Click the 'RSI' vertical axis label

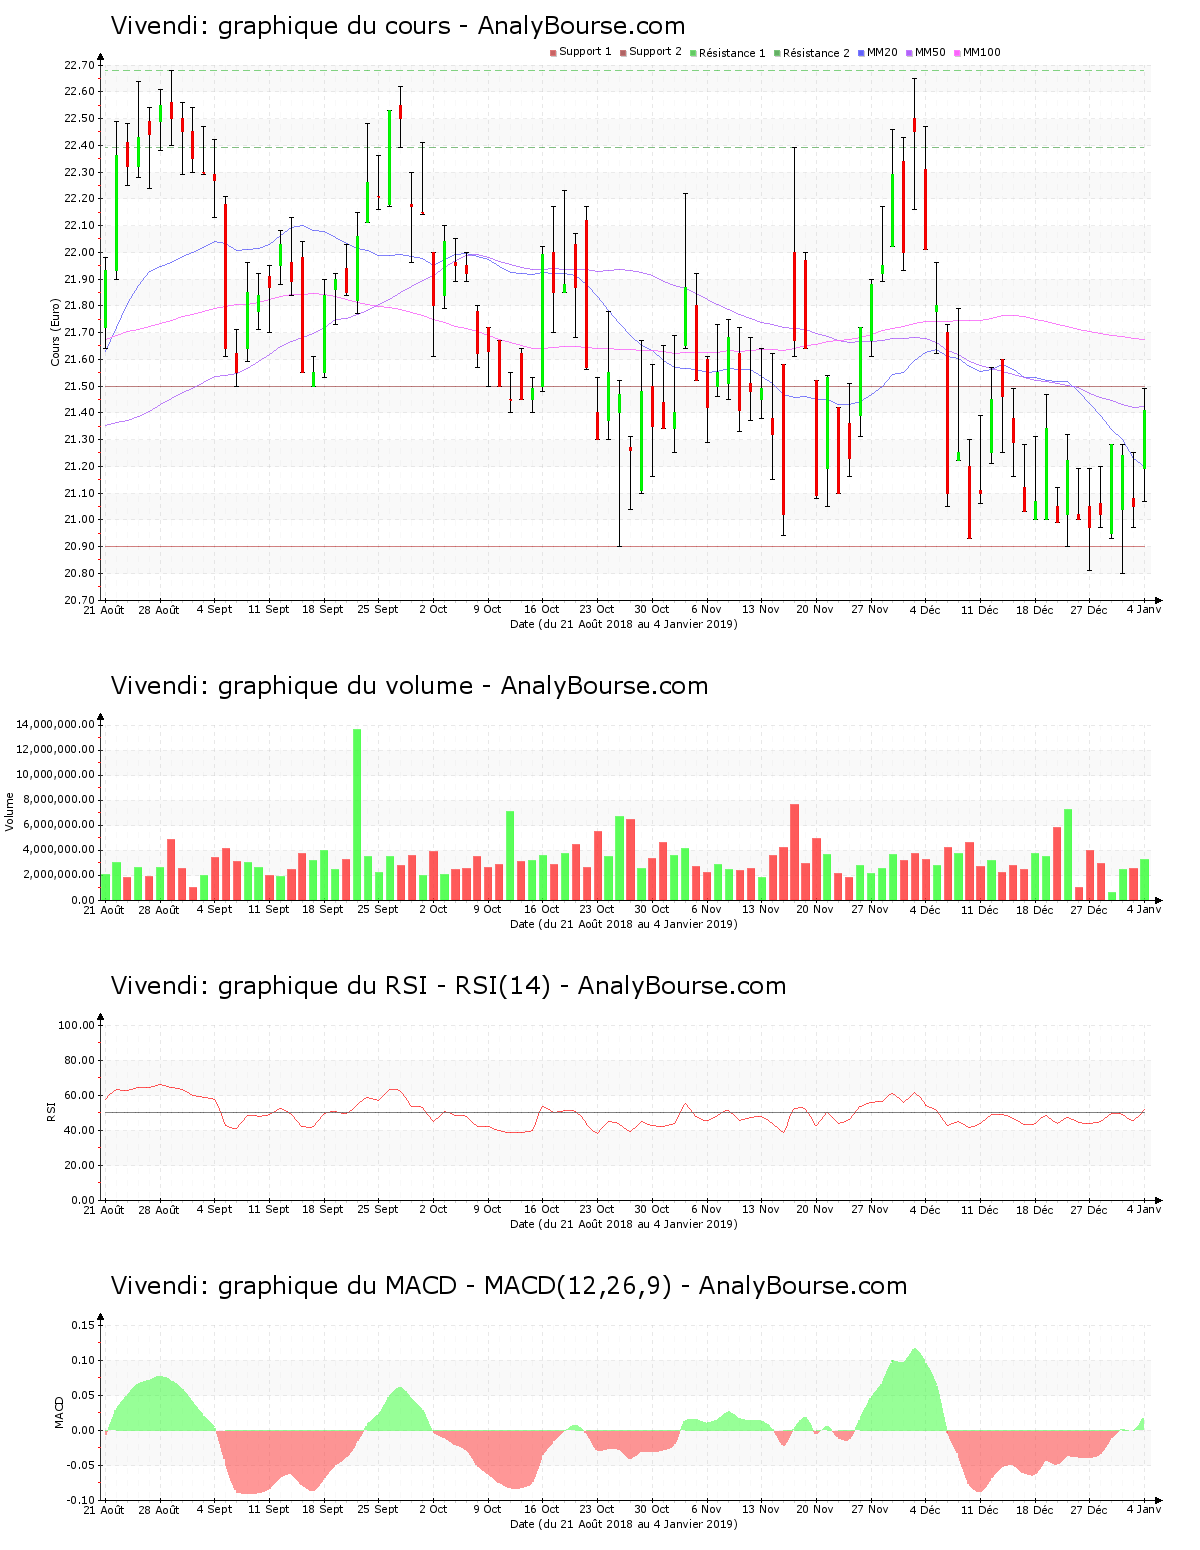[51, 1111]
